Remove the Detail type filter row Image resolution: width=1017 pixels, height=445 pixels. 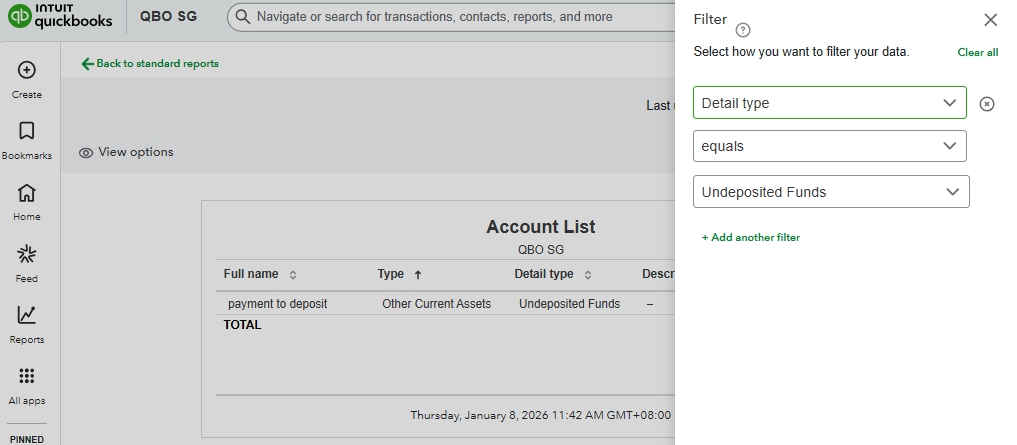pyautogui.click(x=987, y=104)
